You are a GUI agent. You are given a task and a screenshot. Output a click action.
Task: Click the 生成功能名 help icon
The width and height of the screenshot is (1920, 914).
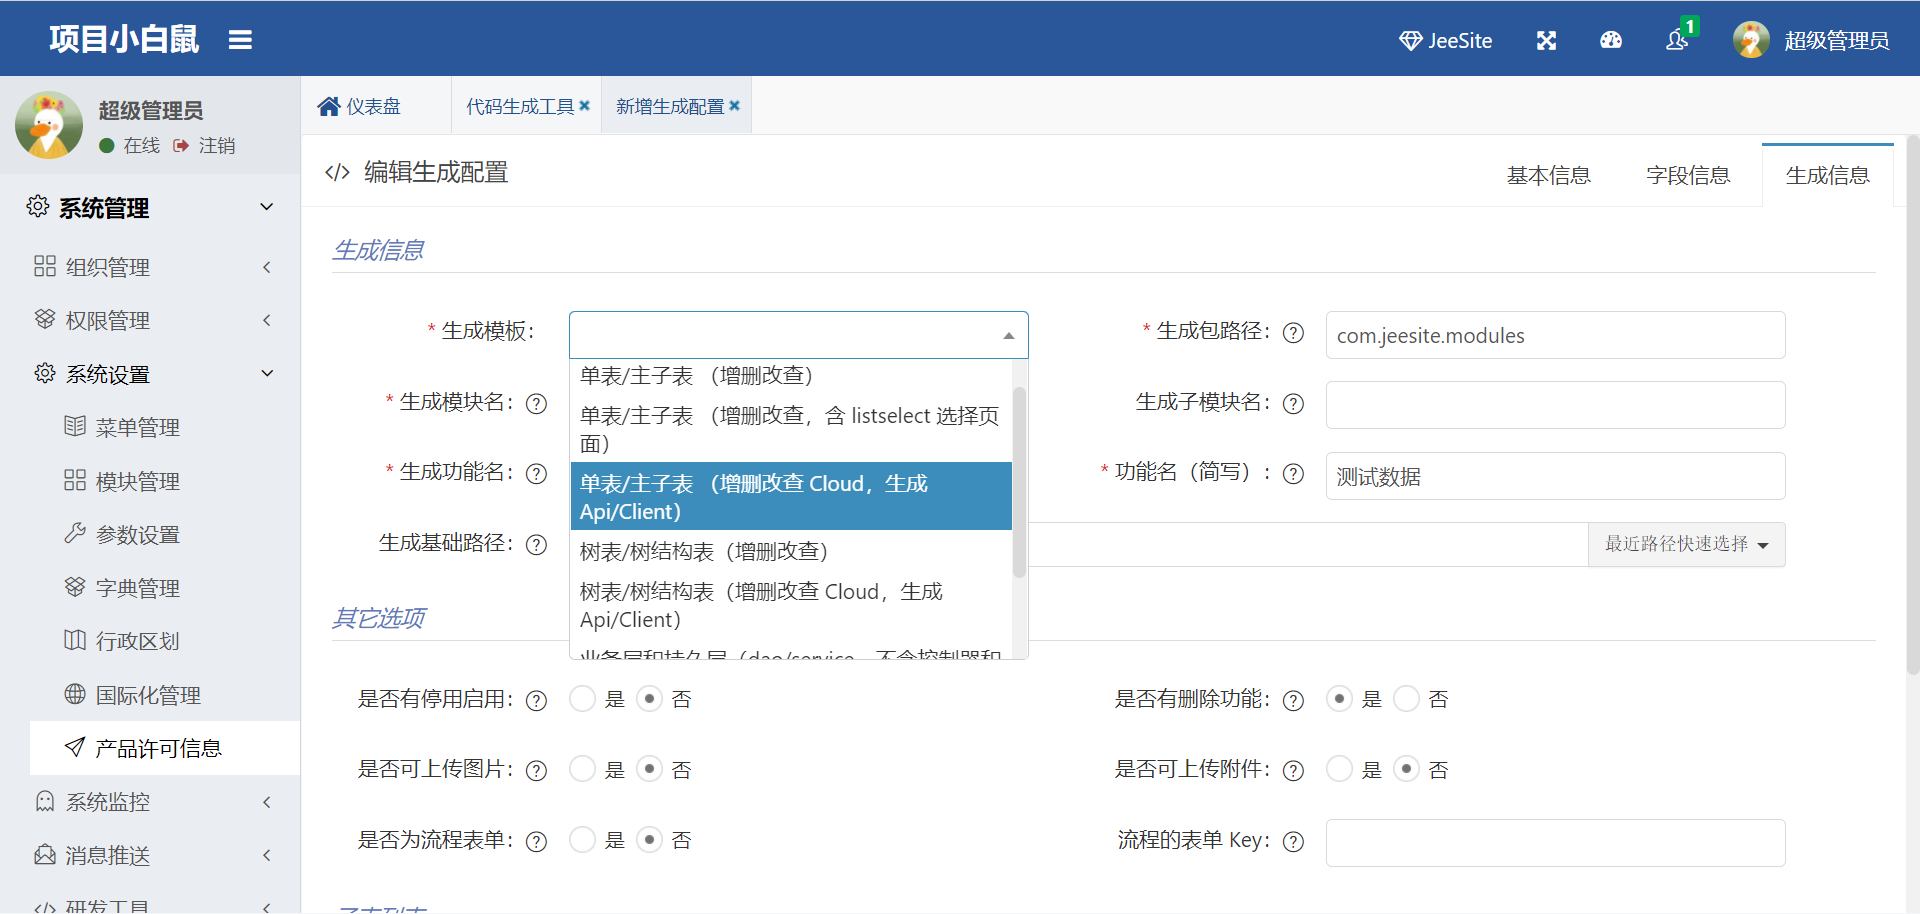click(536, 474)
